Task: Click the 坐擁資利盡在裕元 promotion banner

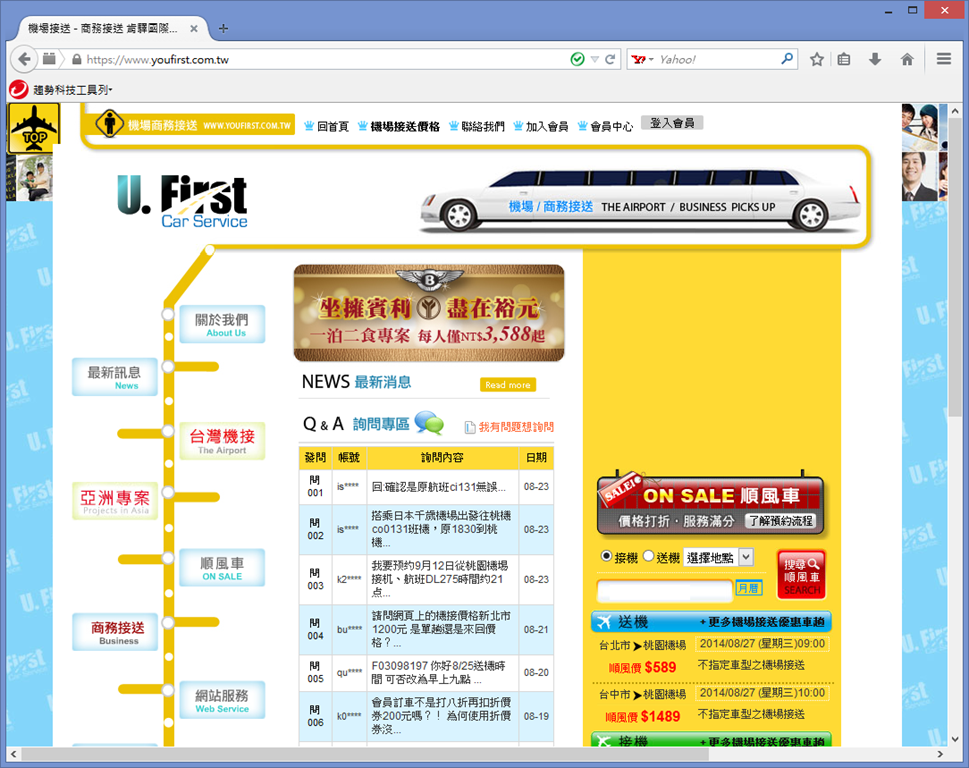Action: [x=429, y=313]
